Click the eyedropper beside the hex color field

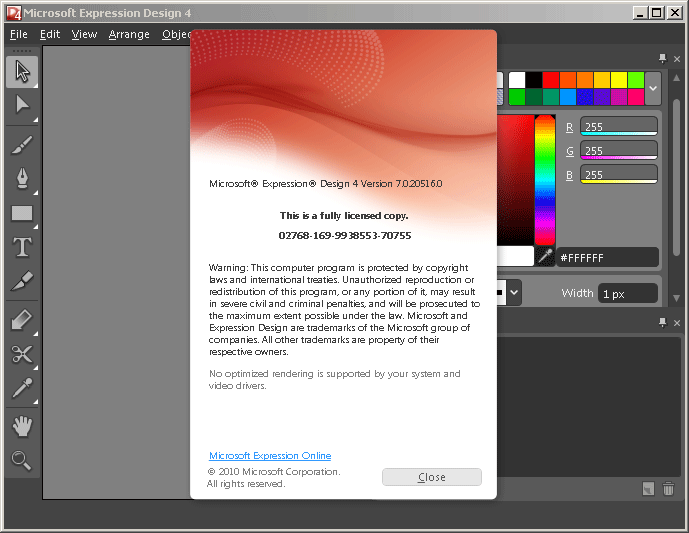545,256
